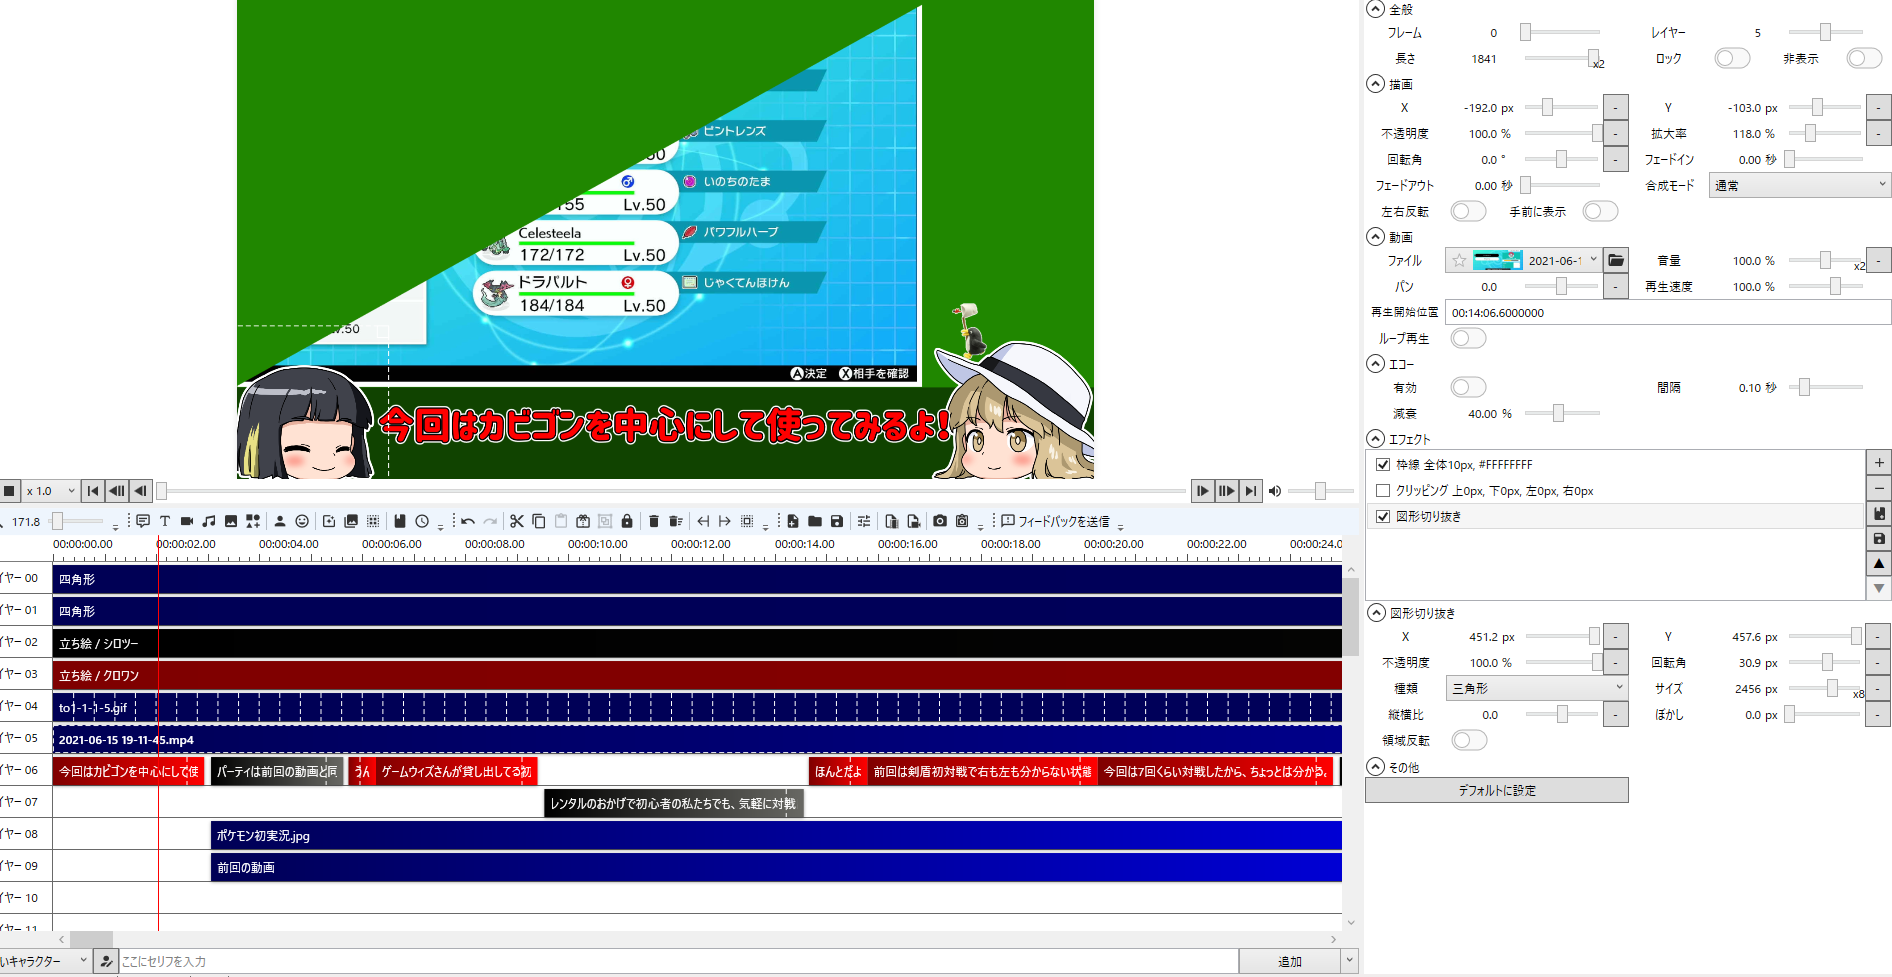Collapse the 動画 section
The image size is (1892, 977).
coord(1376,237)
